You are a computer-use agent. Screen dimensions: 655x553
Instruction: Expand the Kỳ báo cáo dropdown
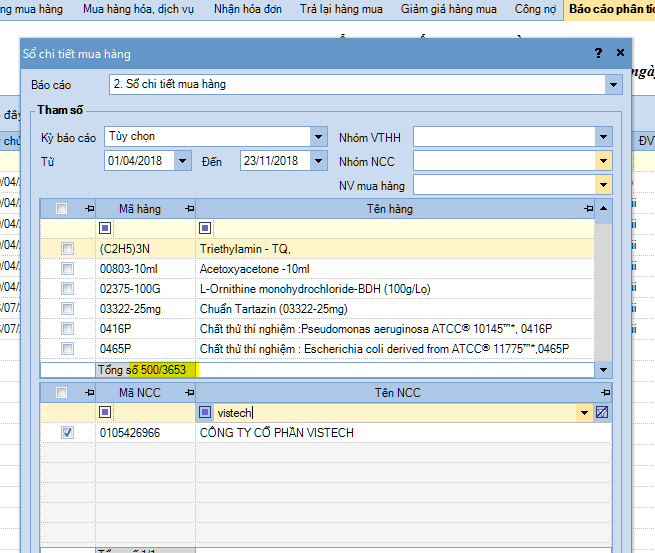(x=318, y=137)
